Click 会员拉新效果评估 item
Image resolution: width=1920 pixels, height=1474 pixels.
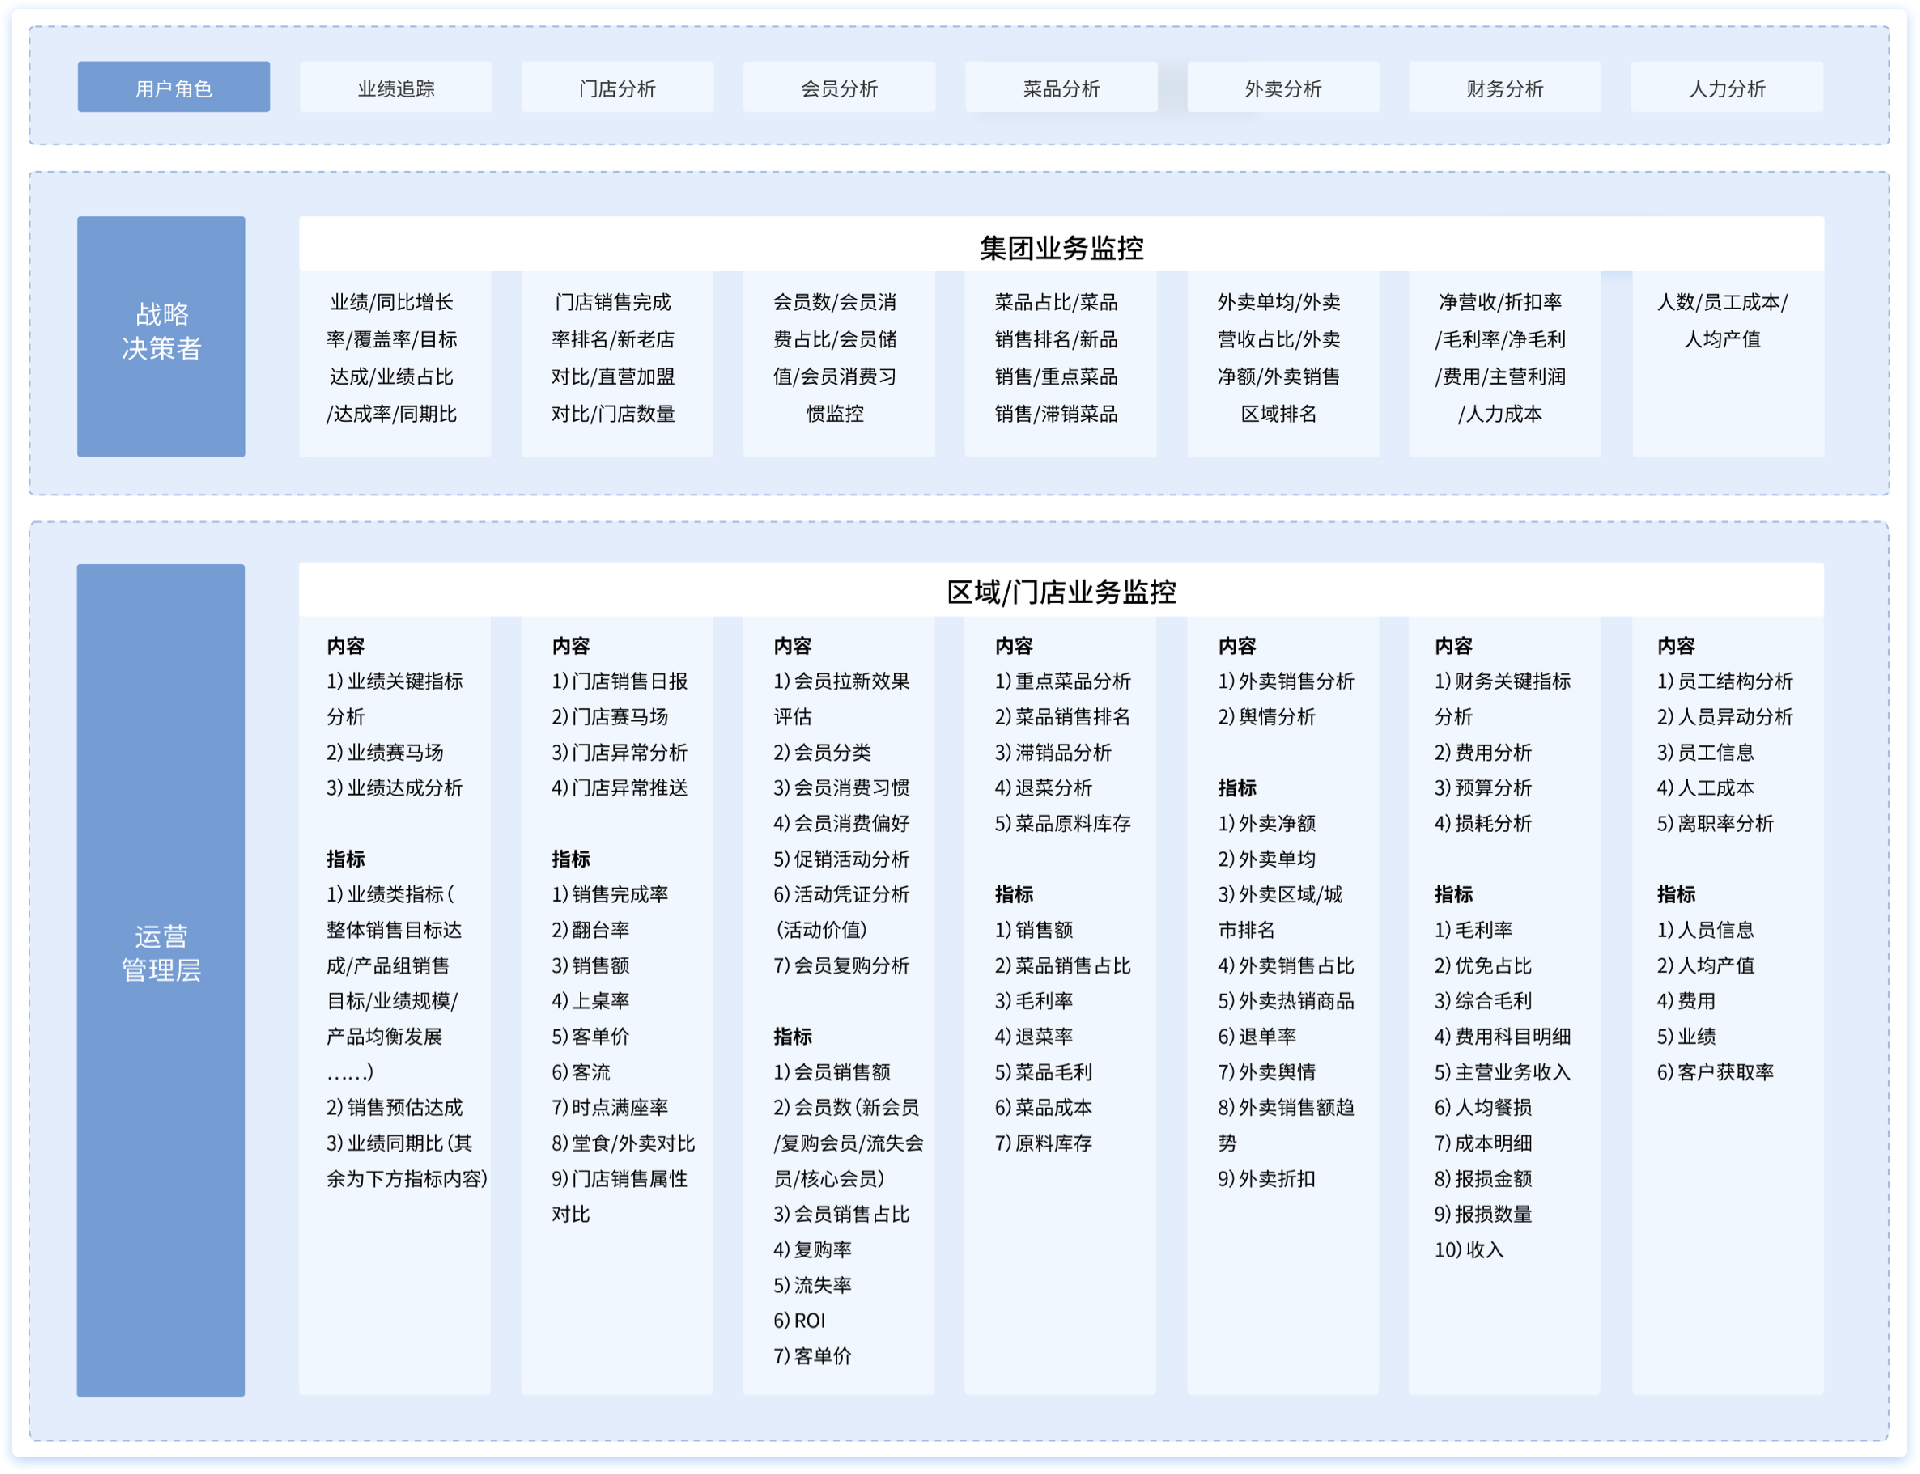pos(842,682)
